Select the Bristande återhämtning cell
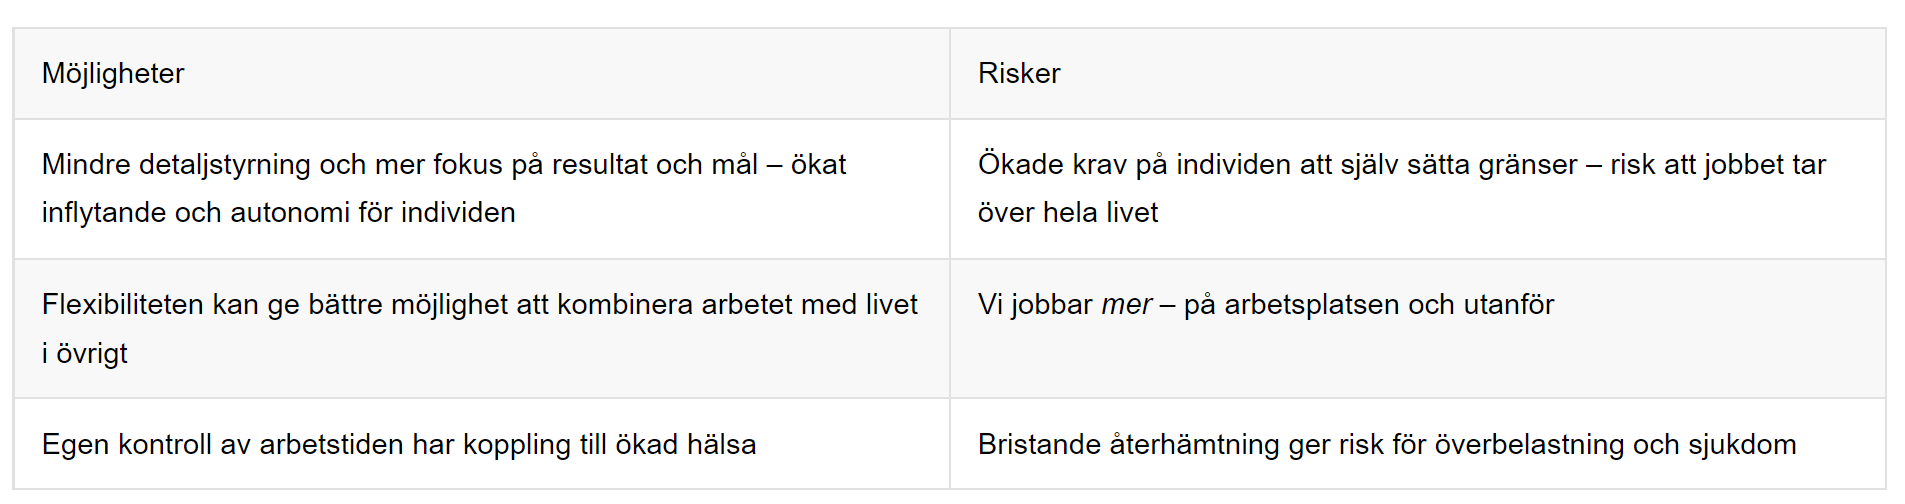Image resolution: width=1905 pixels, height=504 pixels. point(1417,444)
